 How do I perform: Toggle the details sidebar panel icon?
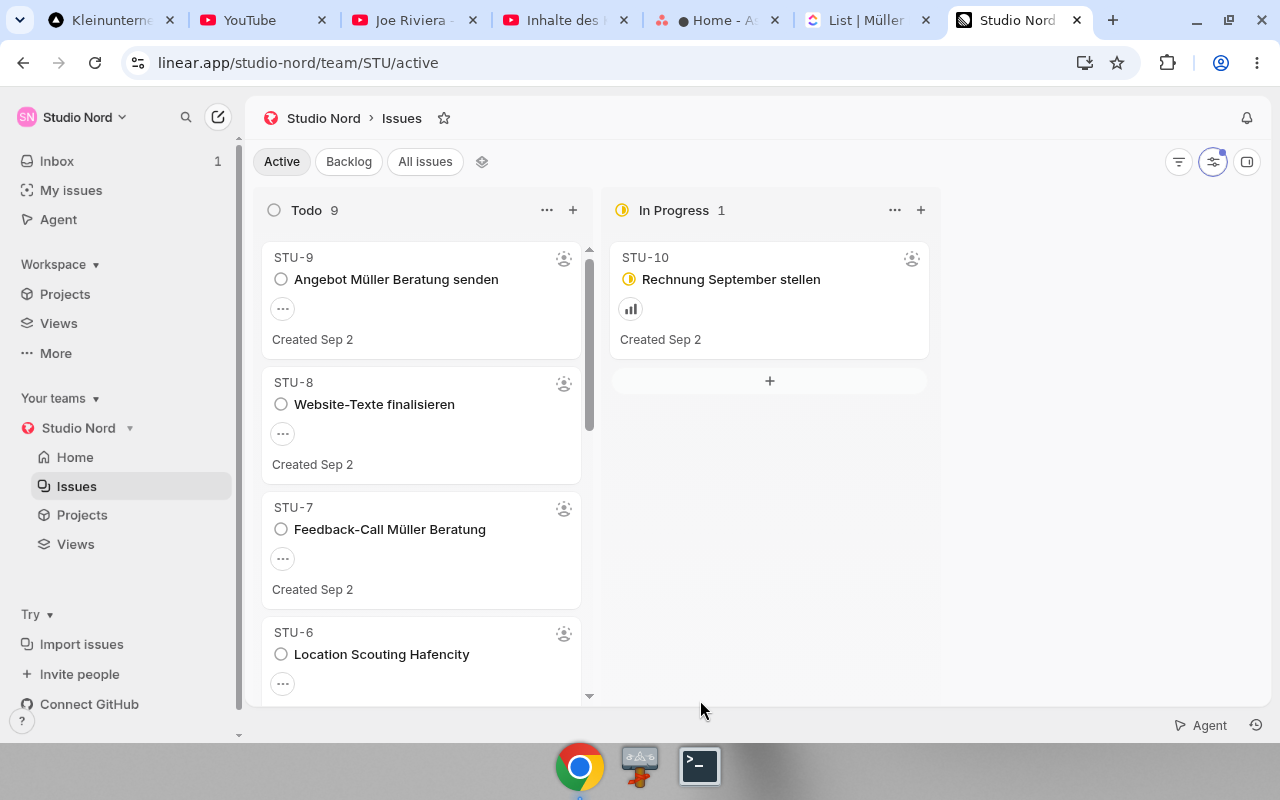point(1247,162)
